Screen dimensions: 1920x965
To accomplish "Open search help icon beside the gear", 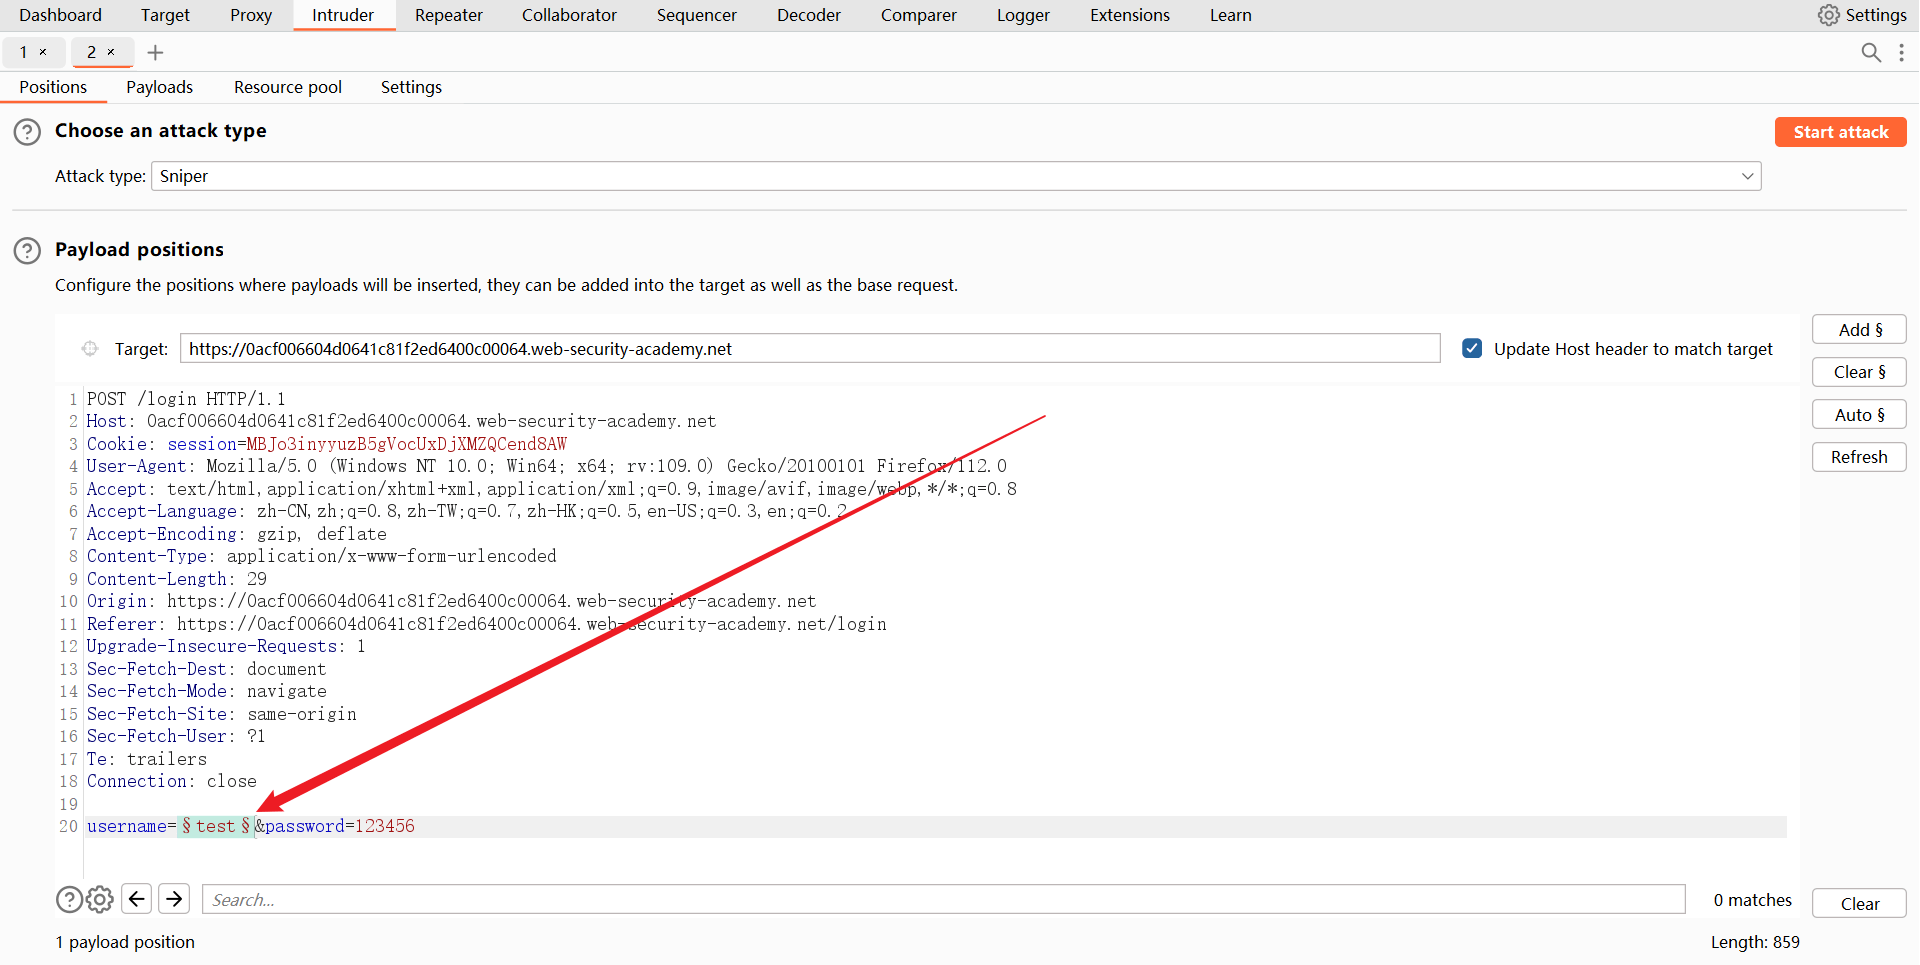I will (x=69, y=900).
